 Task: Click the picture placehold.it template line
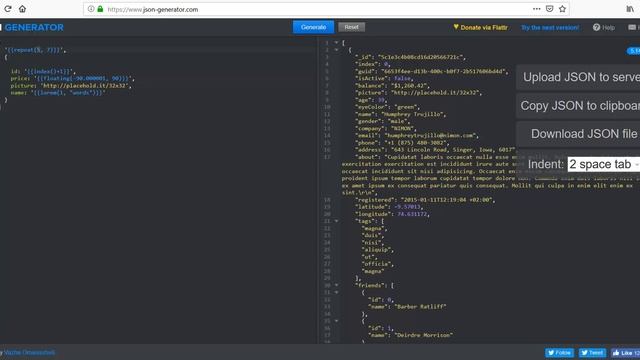tap(71, 86)
